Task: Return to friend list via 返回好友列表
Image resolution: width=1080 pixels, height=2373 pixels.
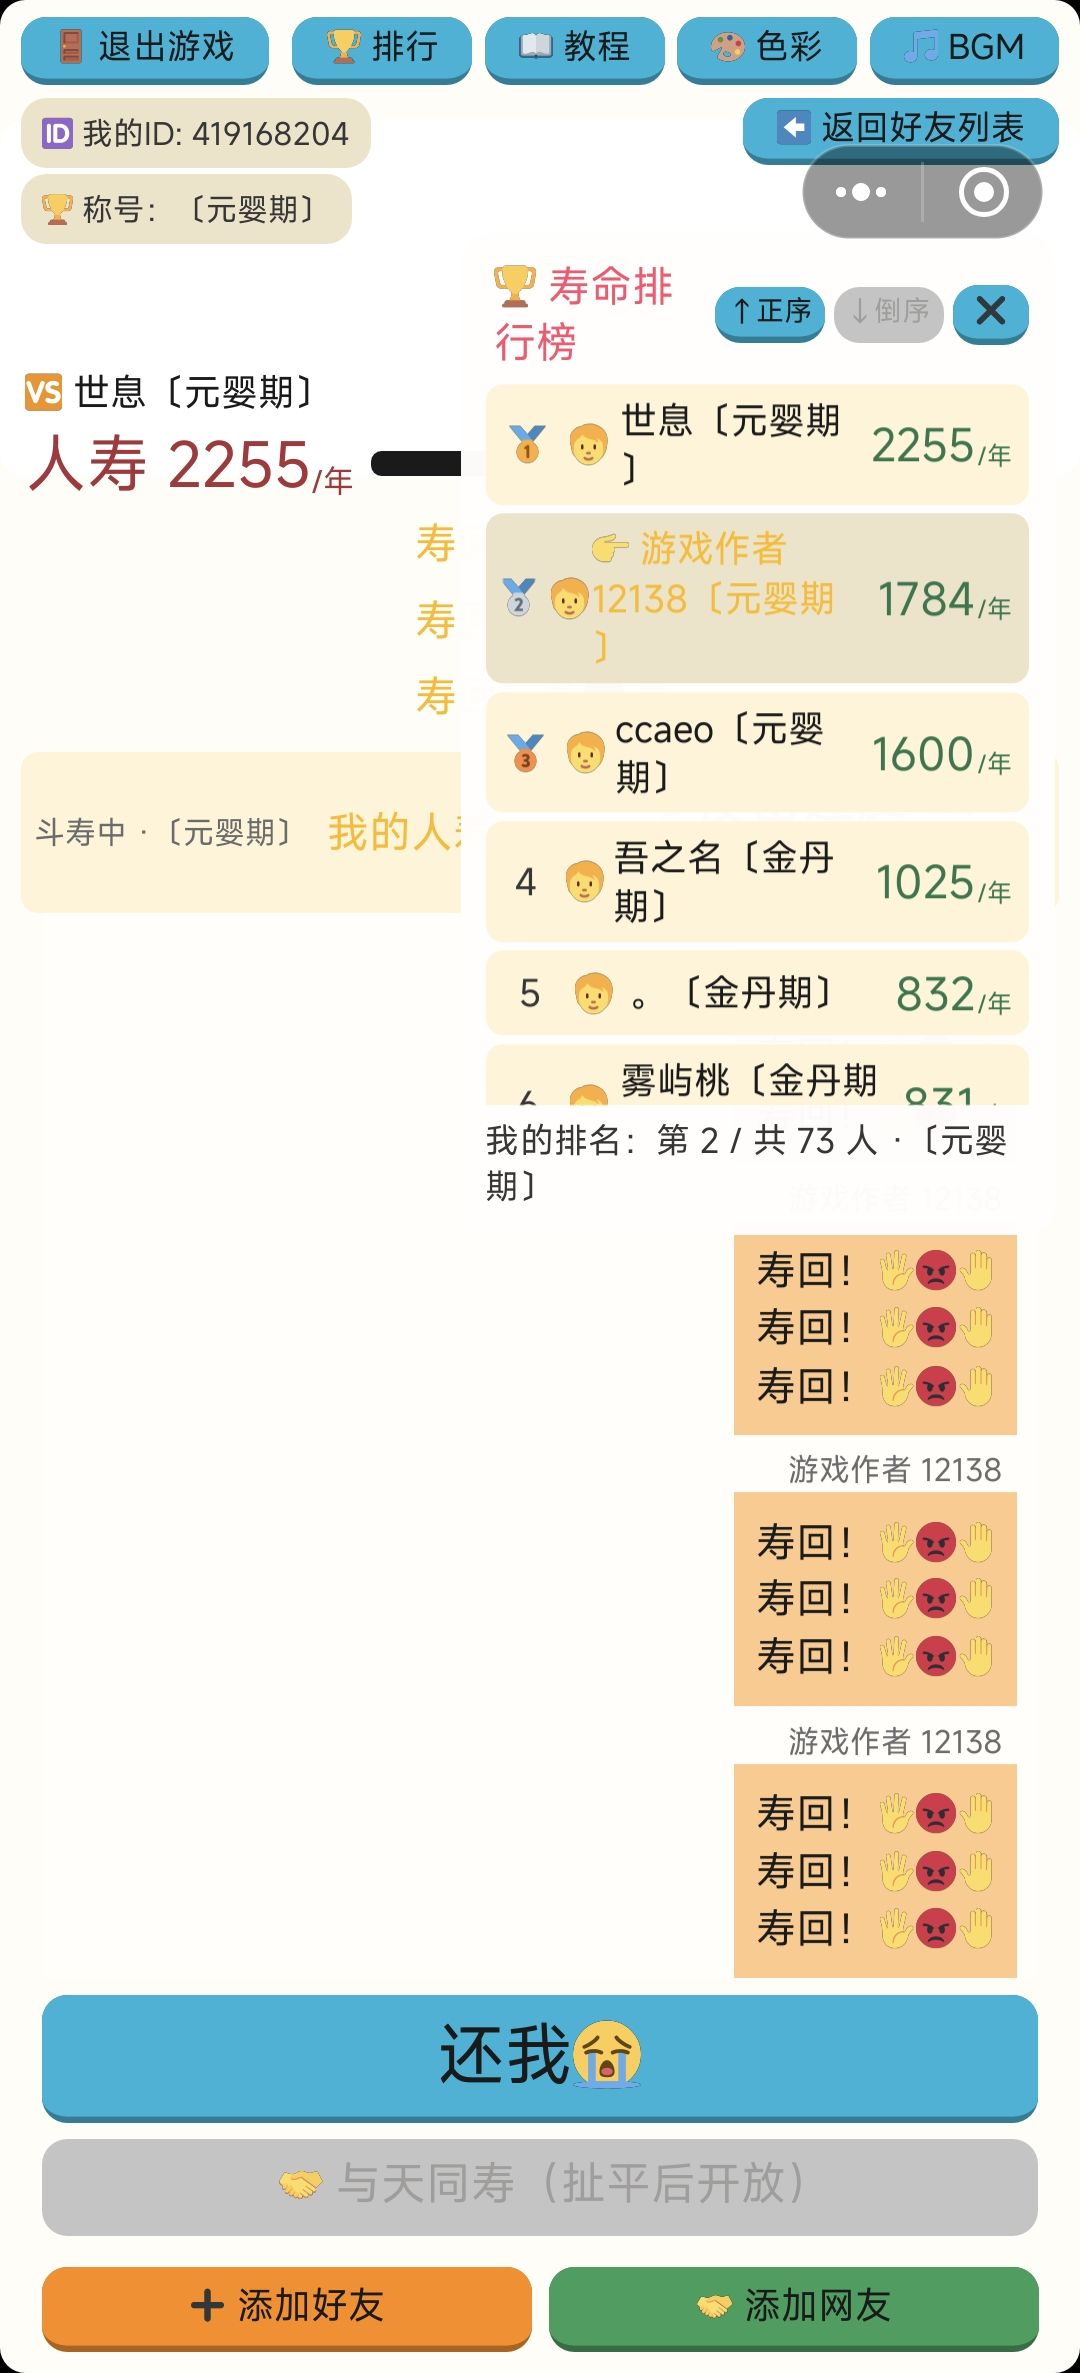Action: [900, 129]
